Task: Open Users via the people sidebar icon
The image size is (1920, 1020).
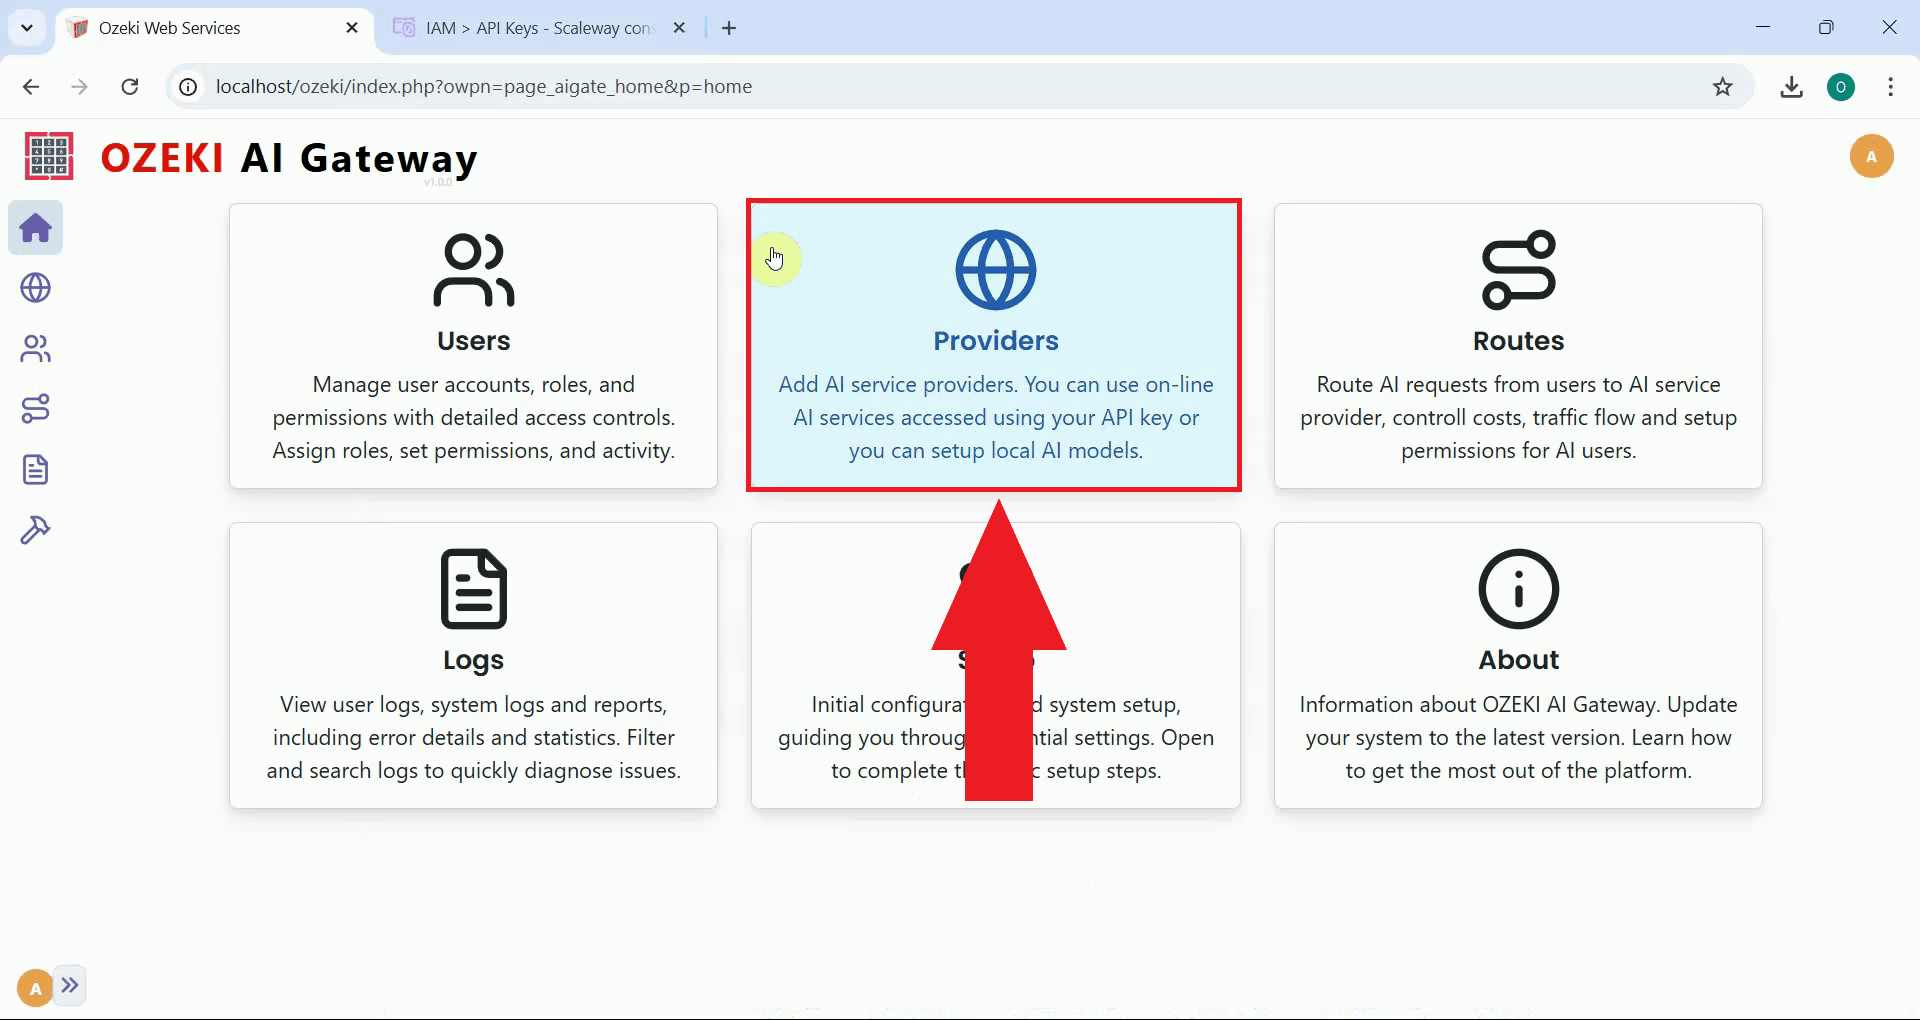Action: pos(35,348)
